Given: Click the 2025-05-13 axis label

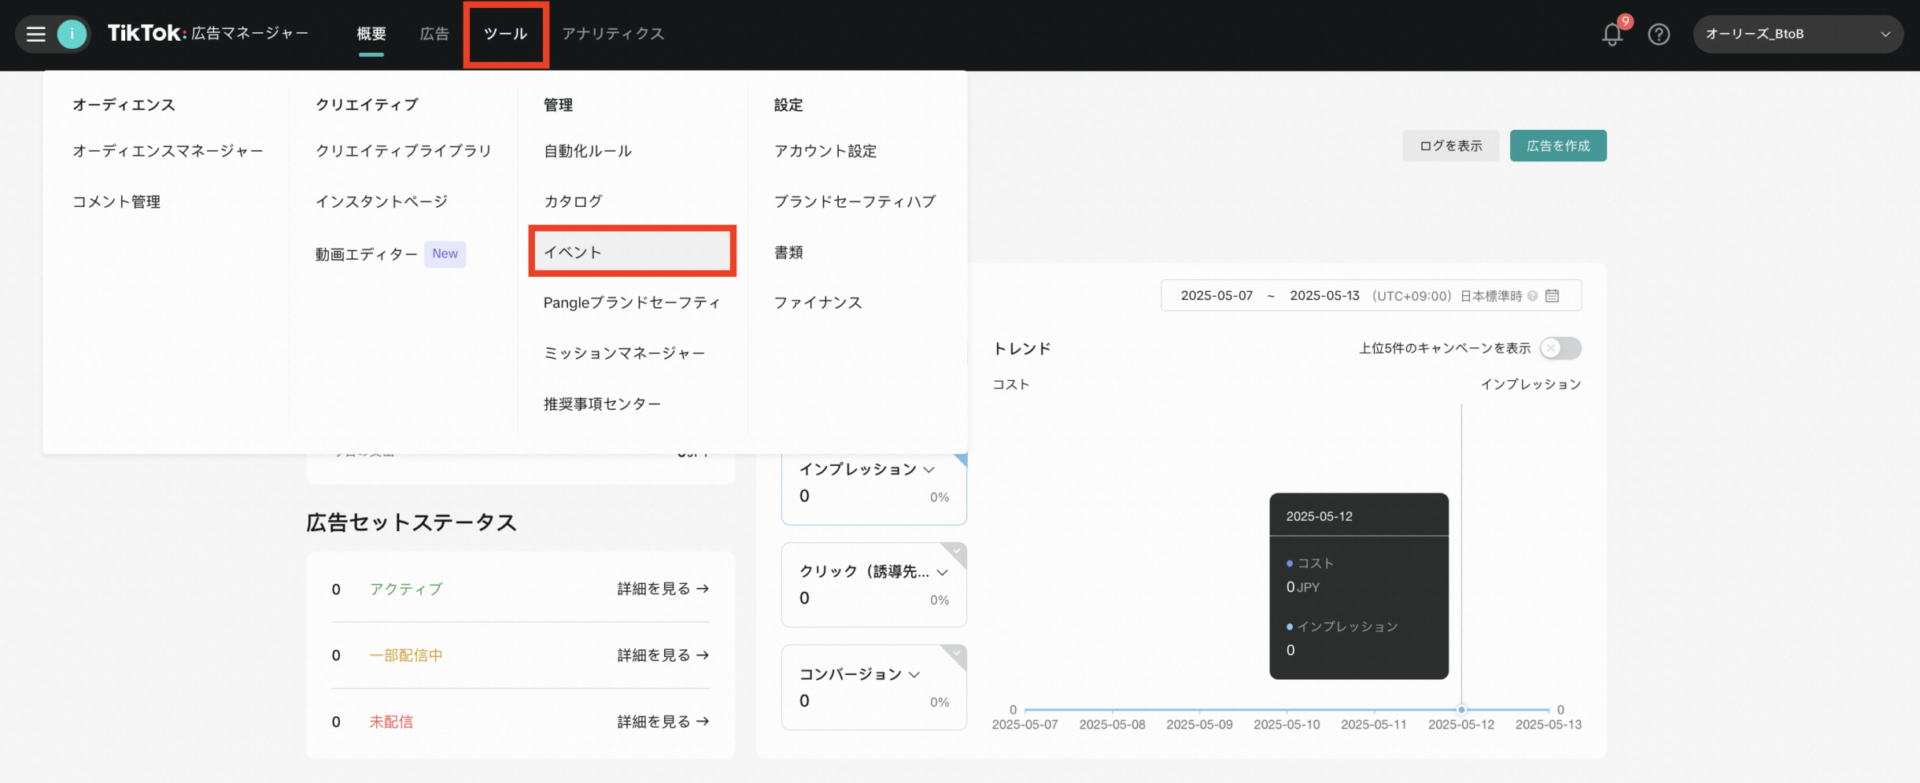Looking at the screenshot, I should [x=1548, y=725].
